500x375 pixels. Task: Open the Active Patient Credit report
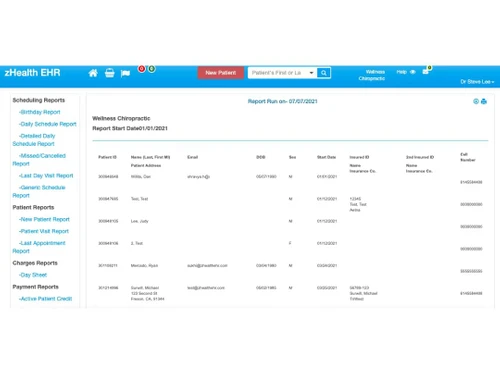tap(45, 299)
